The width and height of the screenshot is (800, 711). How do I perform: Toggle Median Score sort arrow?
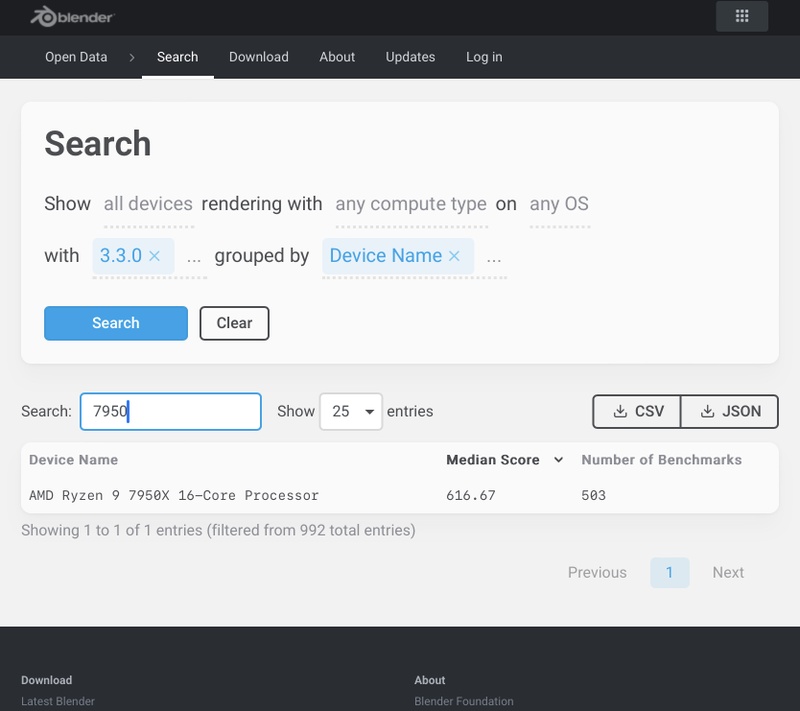559,460
